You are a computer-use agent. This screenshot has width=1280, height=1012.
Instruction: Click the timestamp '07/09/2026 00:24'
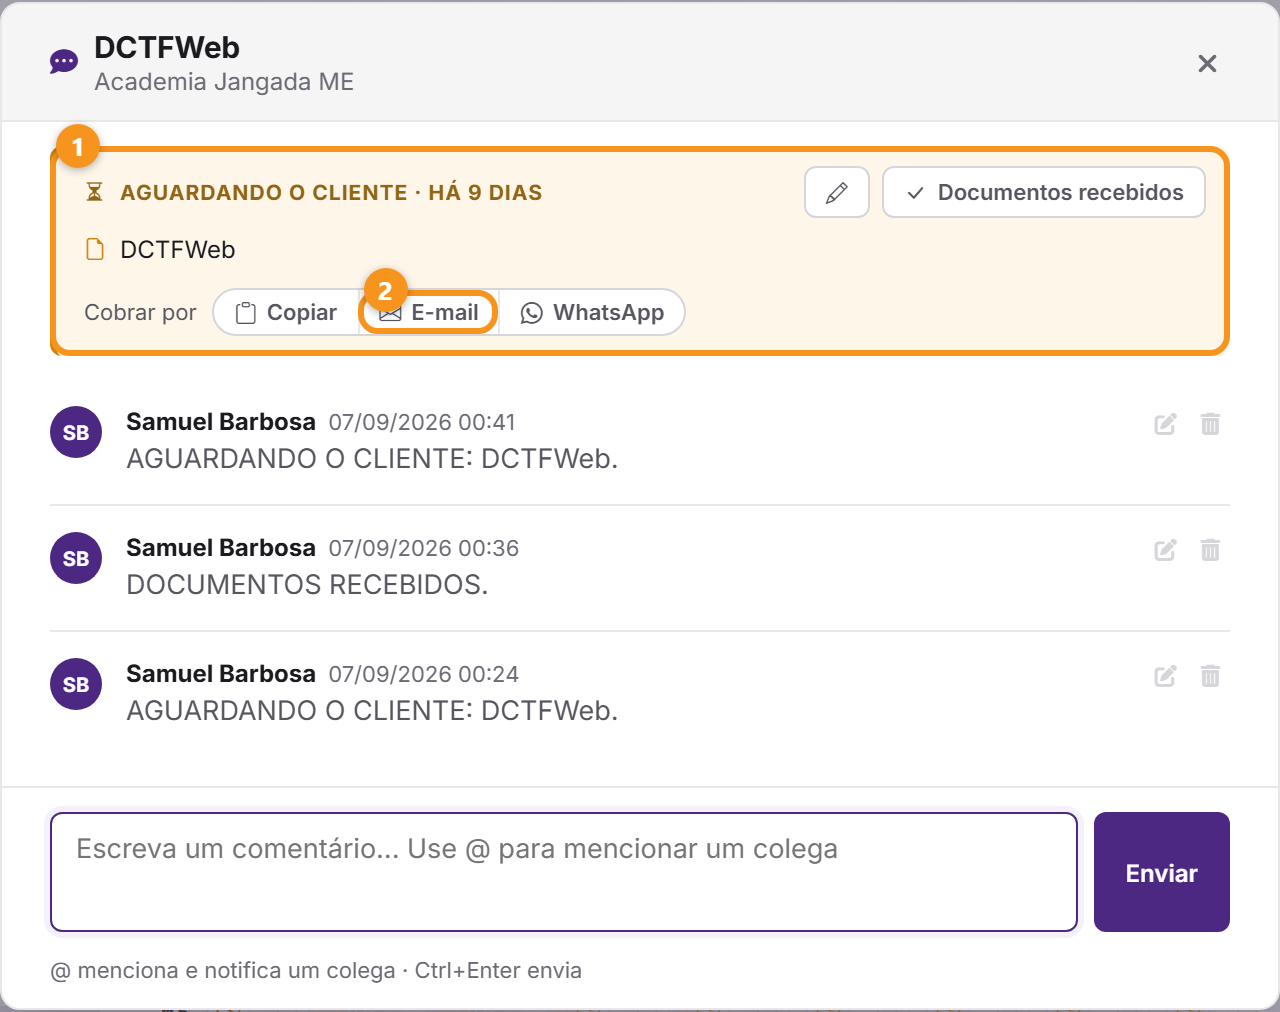[x=424, y=674]
